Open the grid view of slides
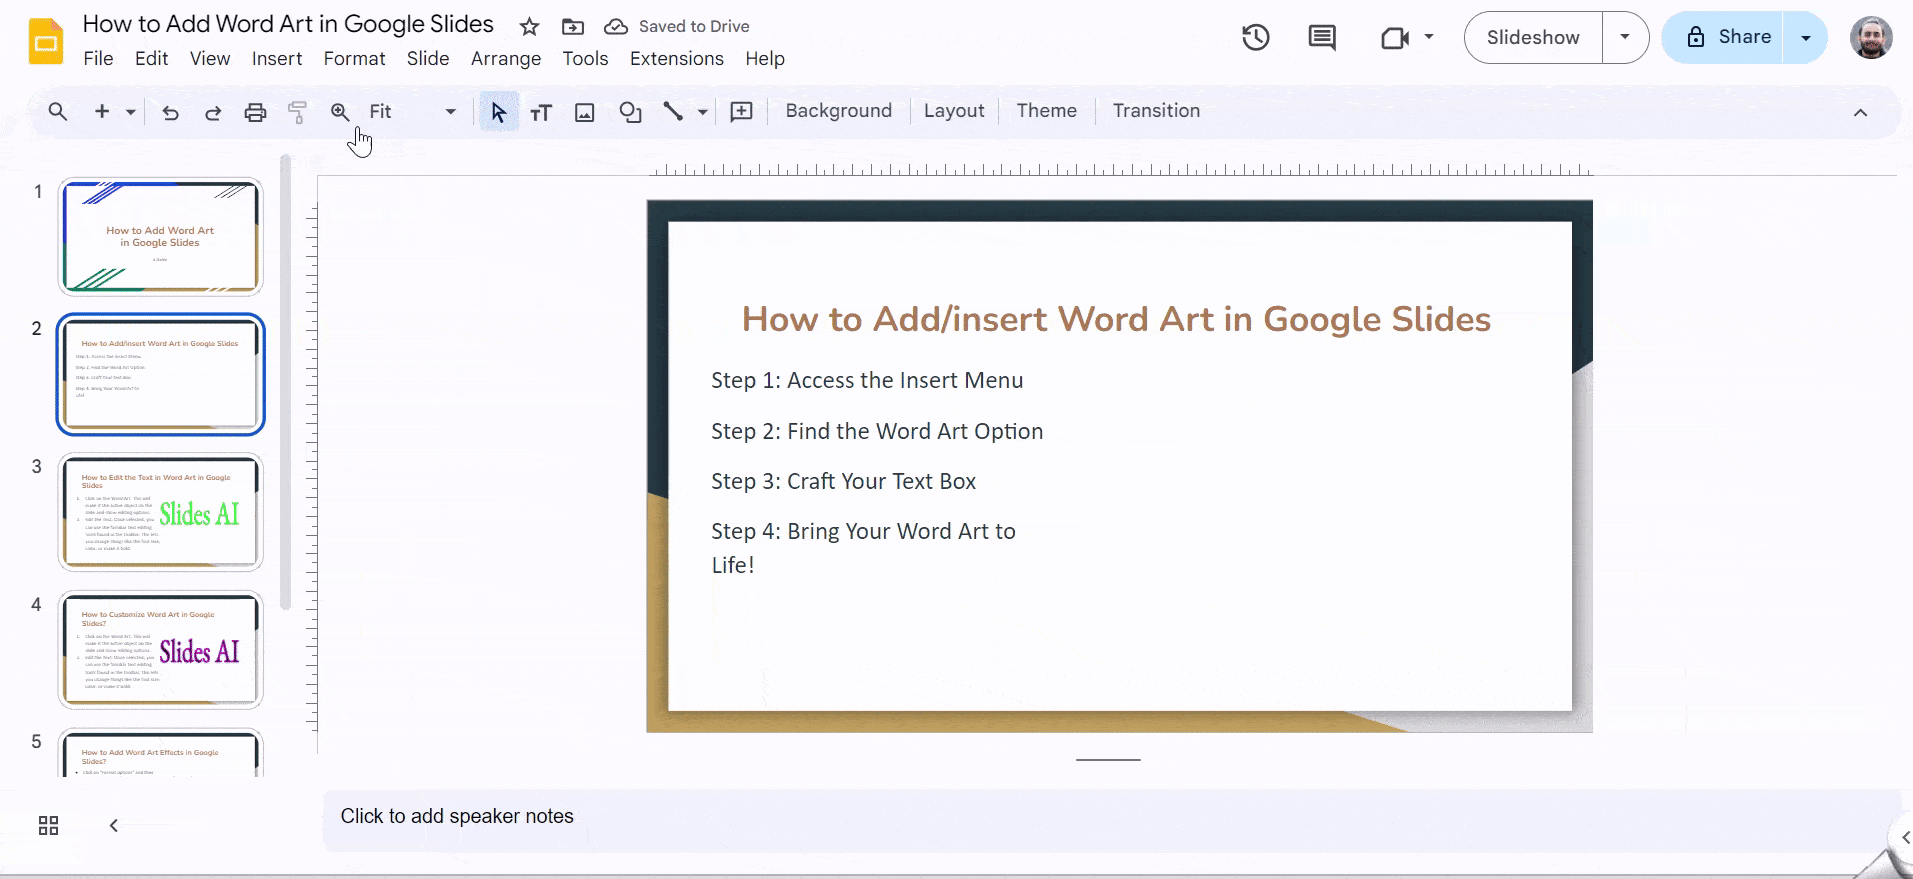This screenshot has height=879, width=1913. (48, 825)
